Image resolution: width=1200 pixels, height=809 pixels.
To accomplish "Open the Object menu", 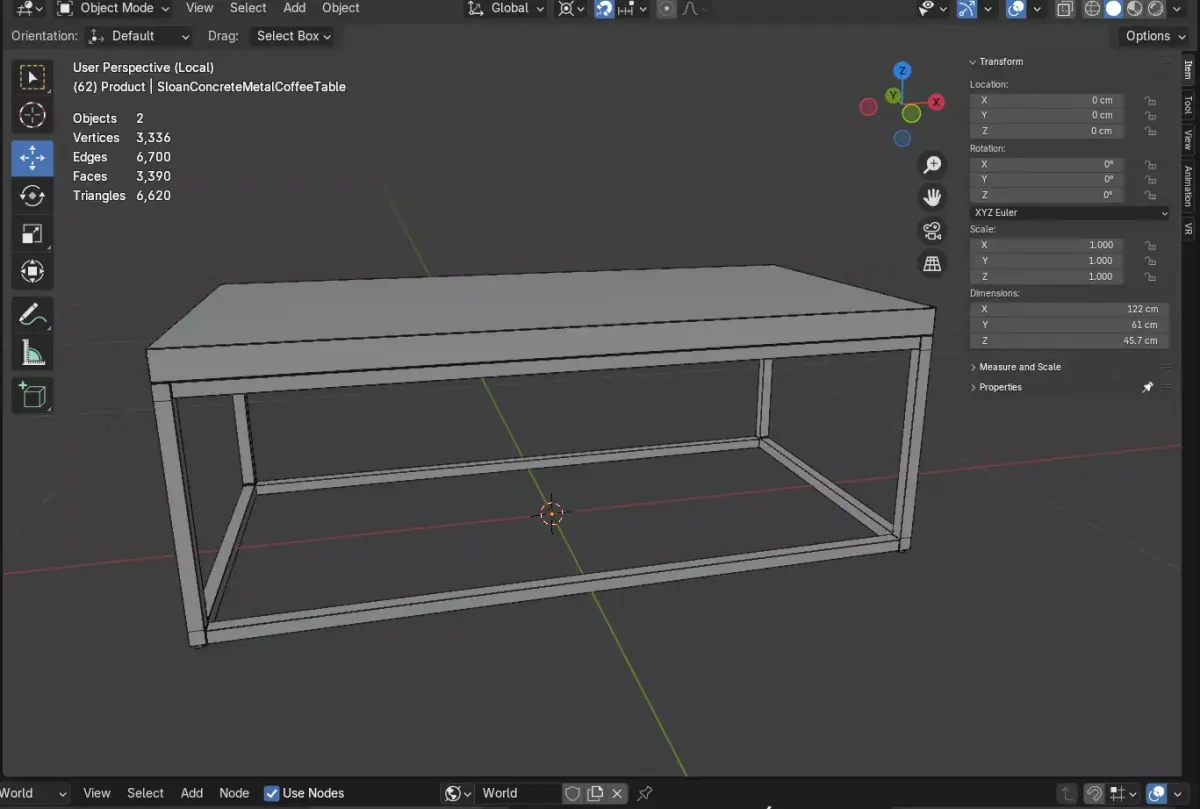I will pyautogui.click(x=341, y=8).
